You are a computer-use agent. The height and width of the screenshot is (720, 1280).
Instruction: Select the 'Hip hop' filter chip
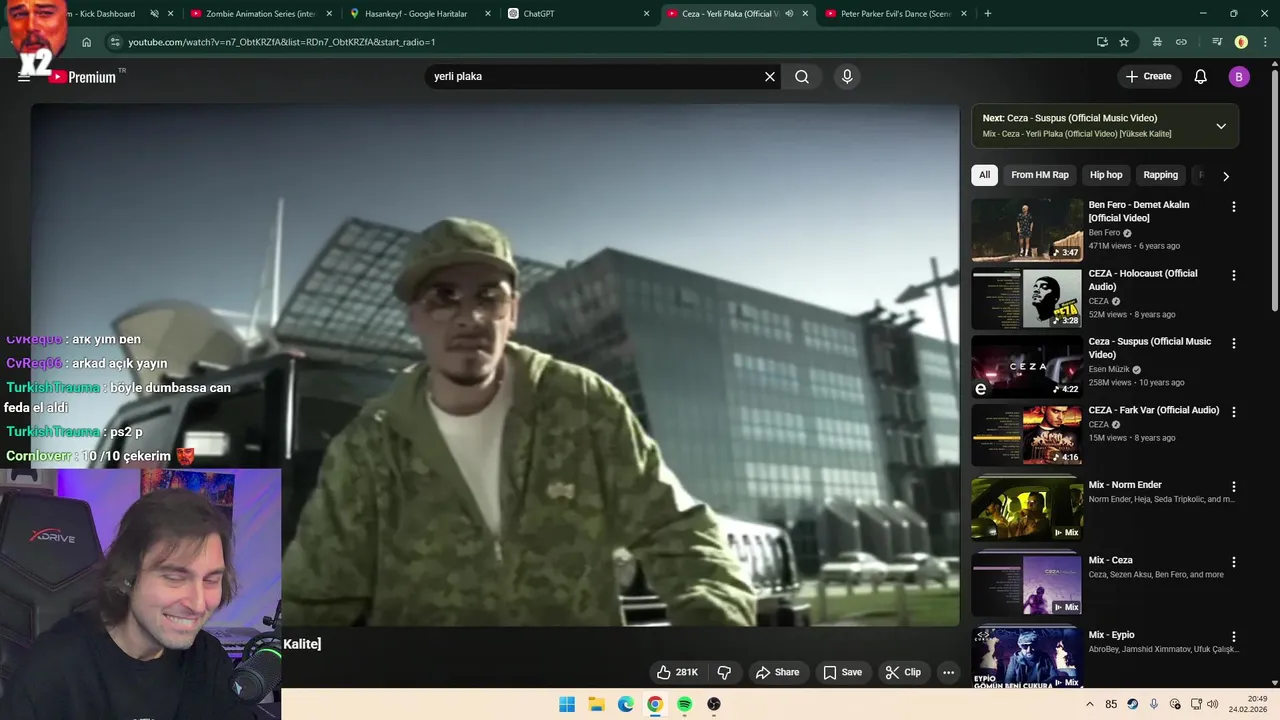coord(1105,175)
